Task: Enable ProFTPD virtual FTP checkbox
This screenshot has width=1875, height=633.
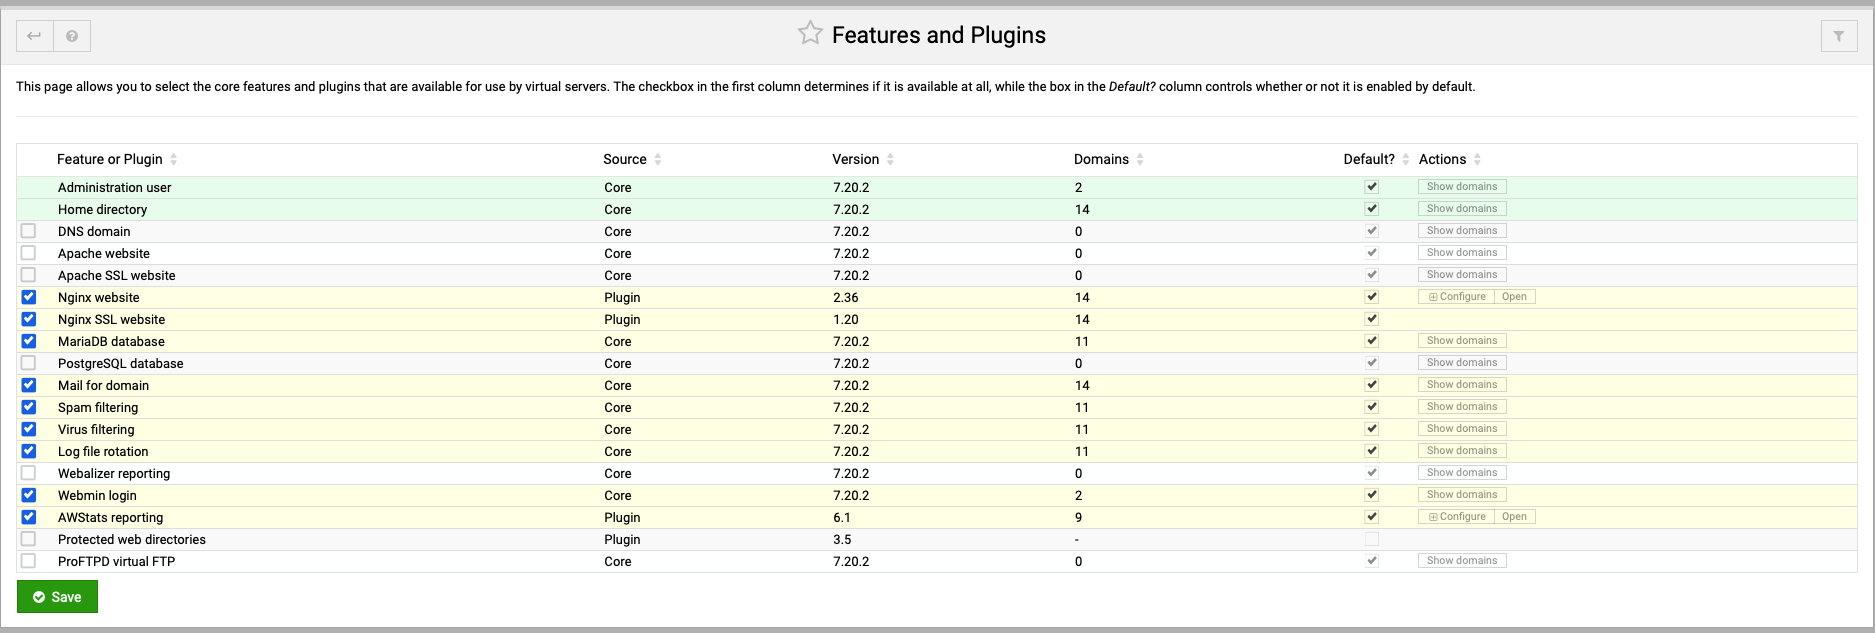Action: point(28,561)
